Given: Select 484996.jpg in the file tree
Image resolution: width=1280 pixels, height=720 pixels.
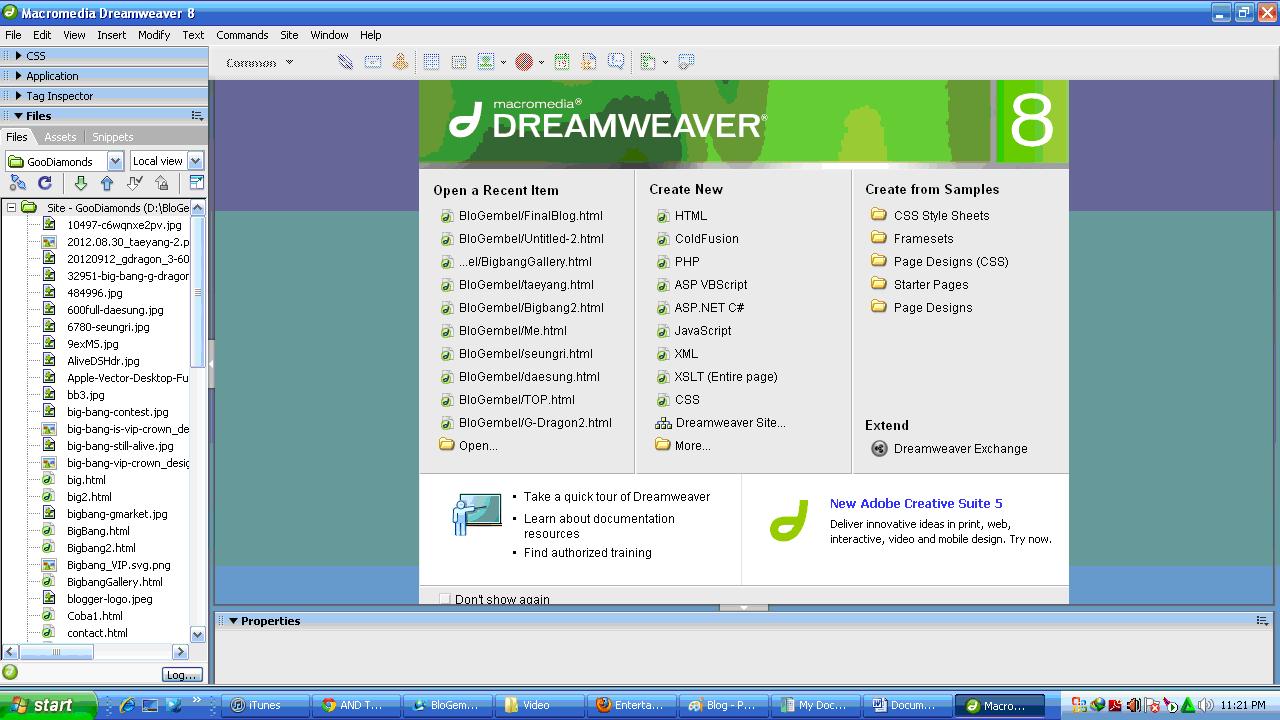Looking at the screenshot, I should 95,293.
